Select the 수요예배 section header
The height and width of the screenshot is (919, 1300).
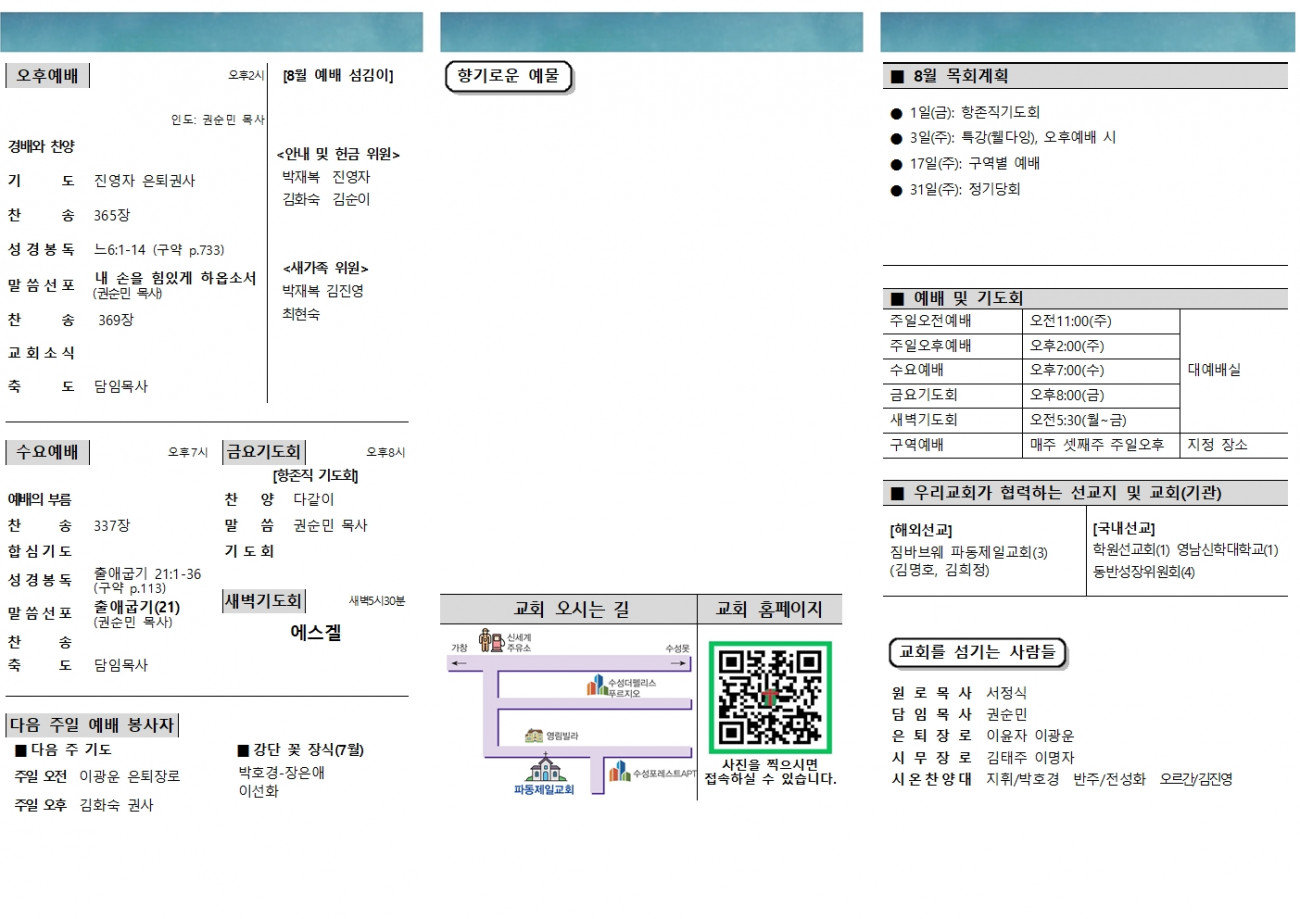(x=47, y=452)
